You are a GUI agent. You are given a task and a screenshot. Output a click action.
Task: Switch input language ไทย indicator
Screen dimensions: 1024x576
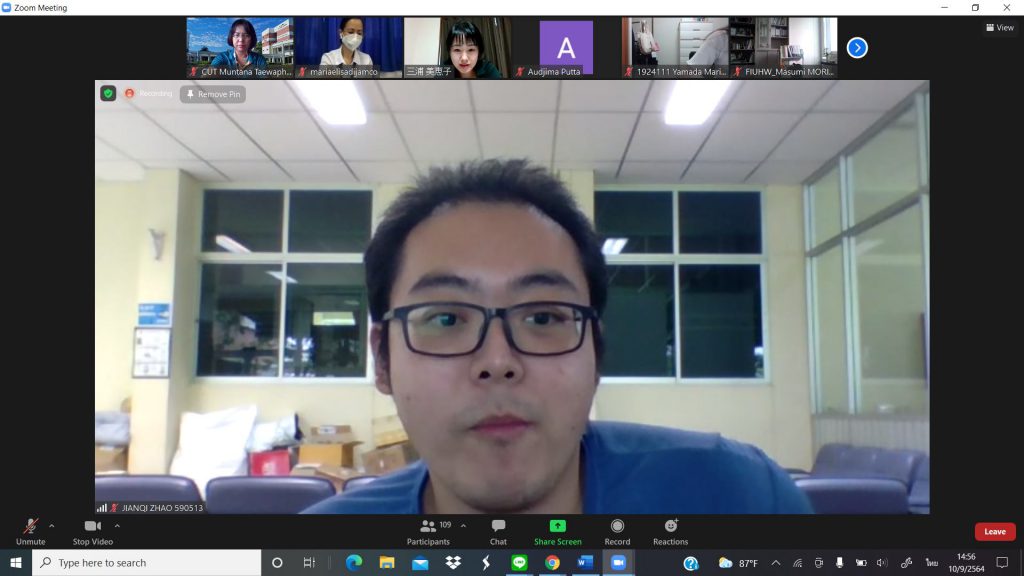pyautogui.click(x=931, y=562)
